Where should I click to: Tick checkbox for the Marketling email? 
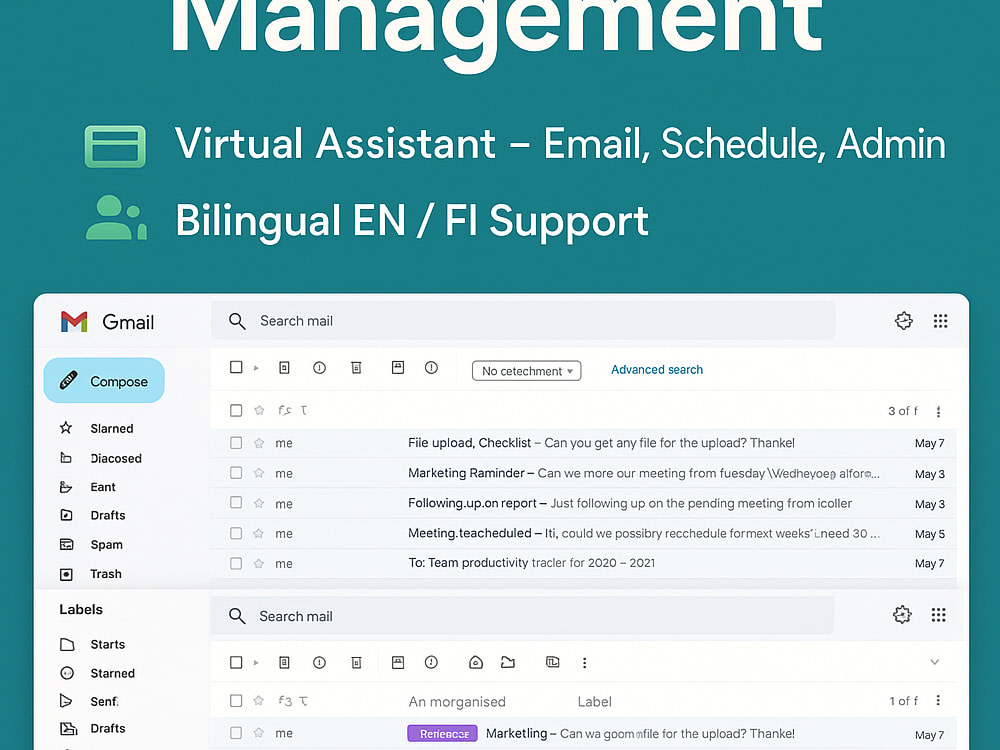(236, 733)
